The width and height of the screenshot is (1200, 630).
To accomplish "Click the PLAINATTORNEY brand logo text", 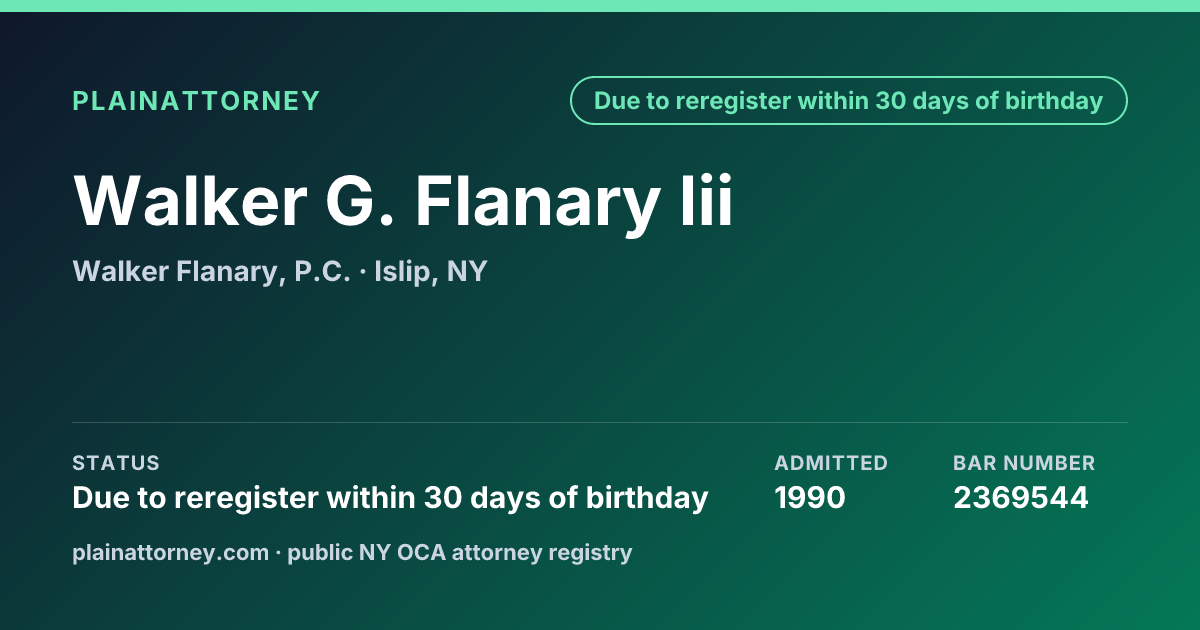I will click(x=196, y=101).
